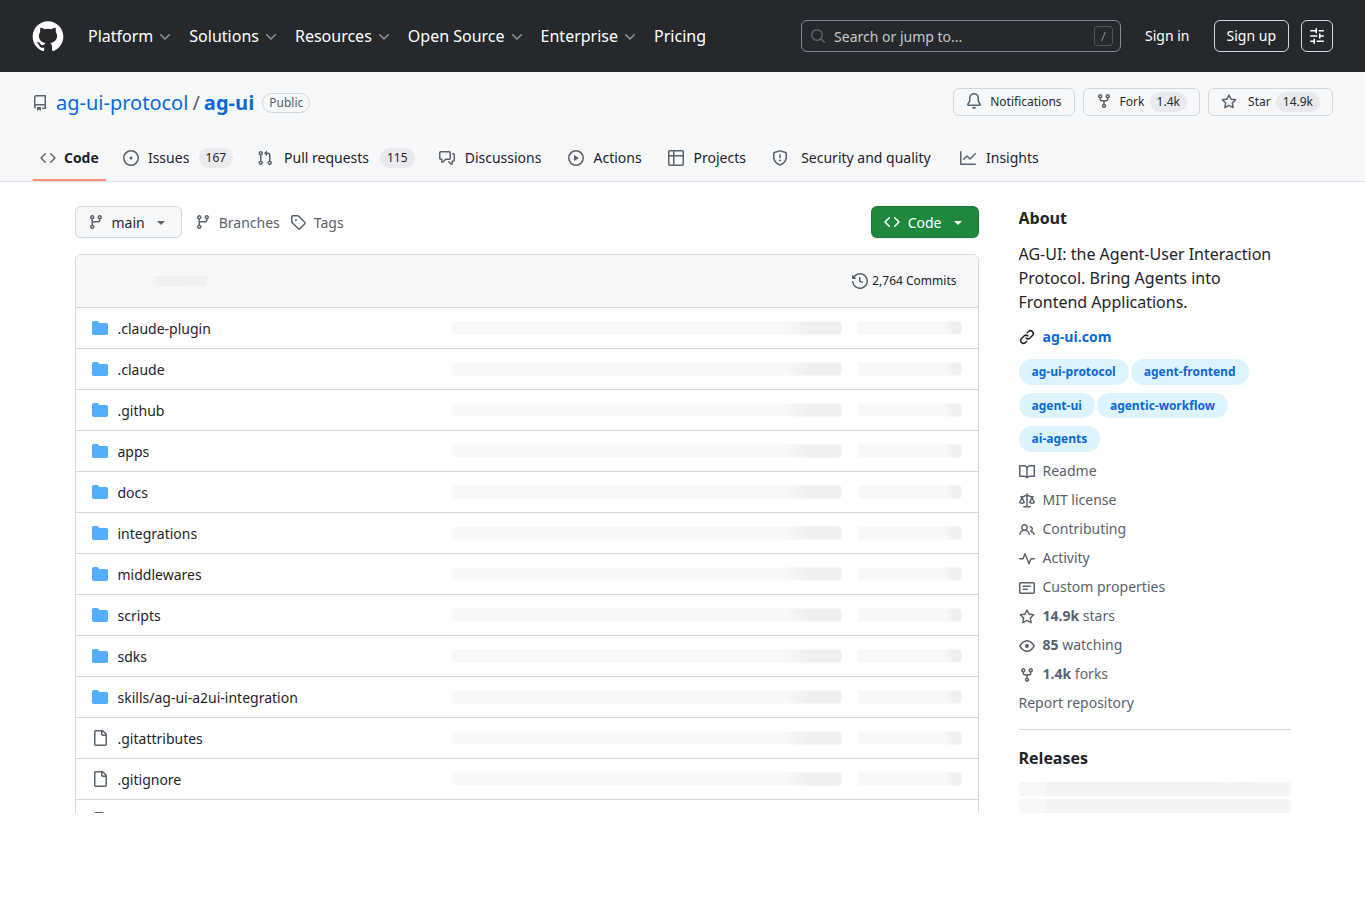Click the magnifier icon in search box
Viewport: 1365px width, 900px height.
[x=818, y=36]
